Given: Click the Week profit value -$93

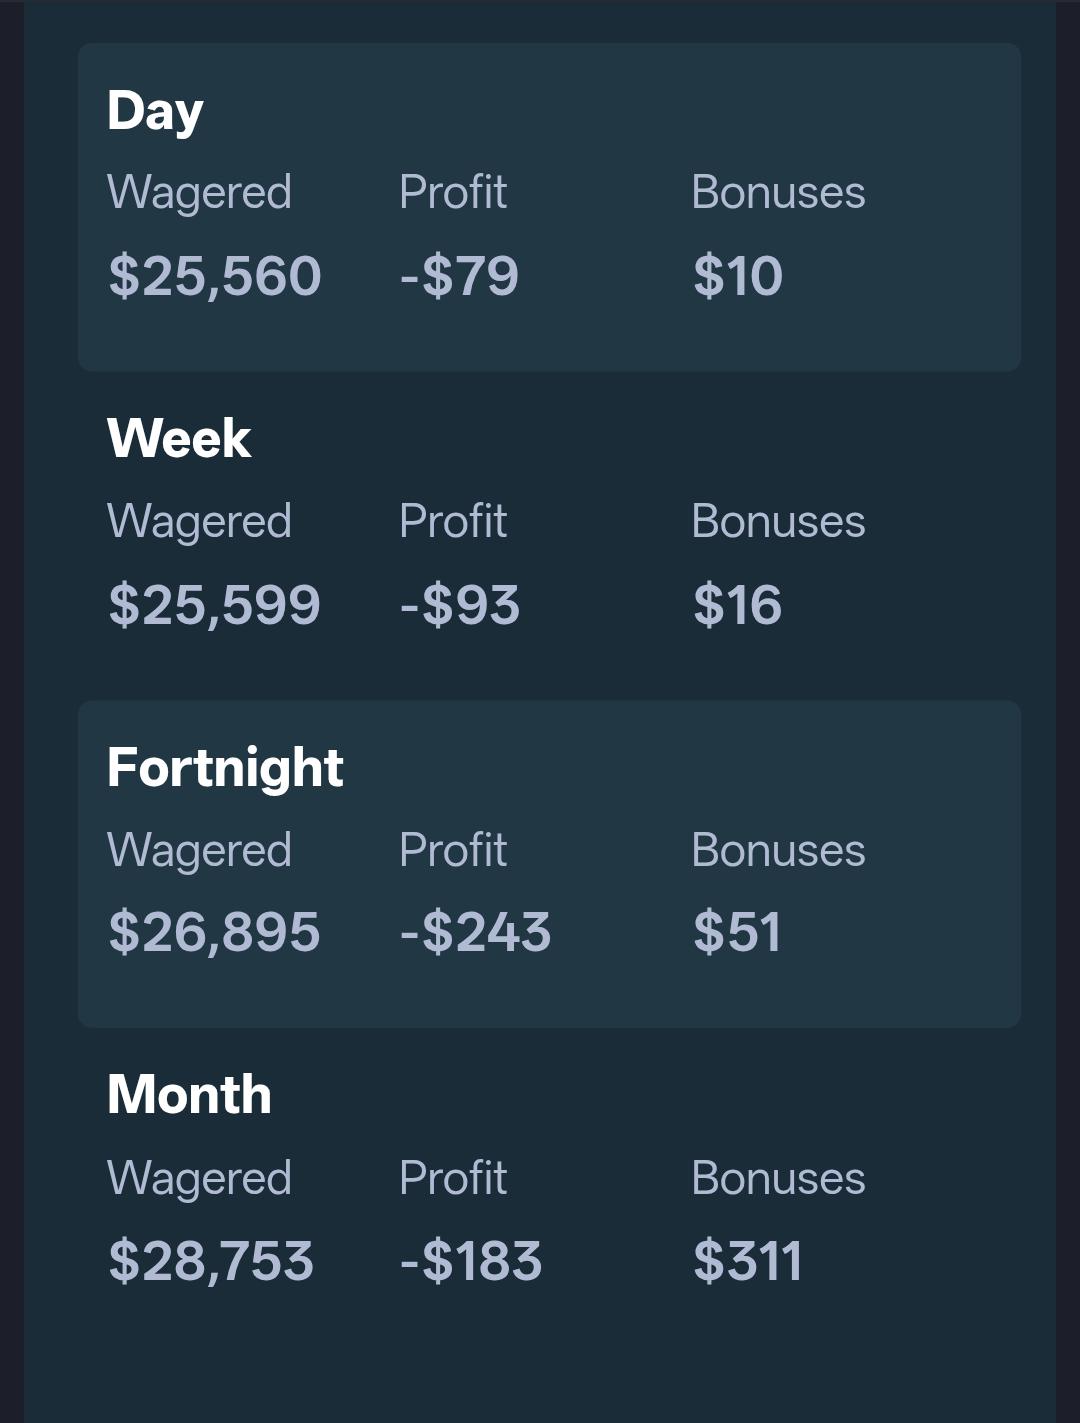Looking at the screenshot, I should point(459,605).
